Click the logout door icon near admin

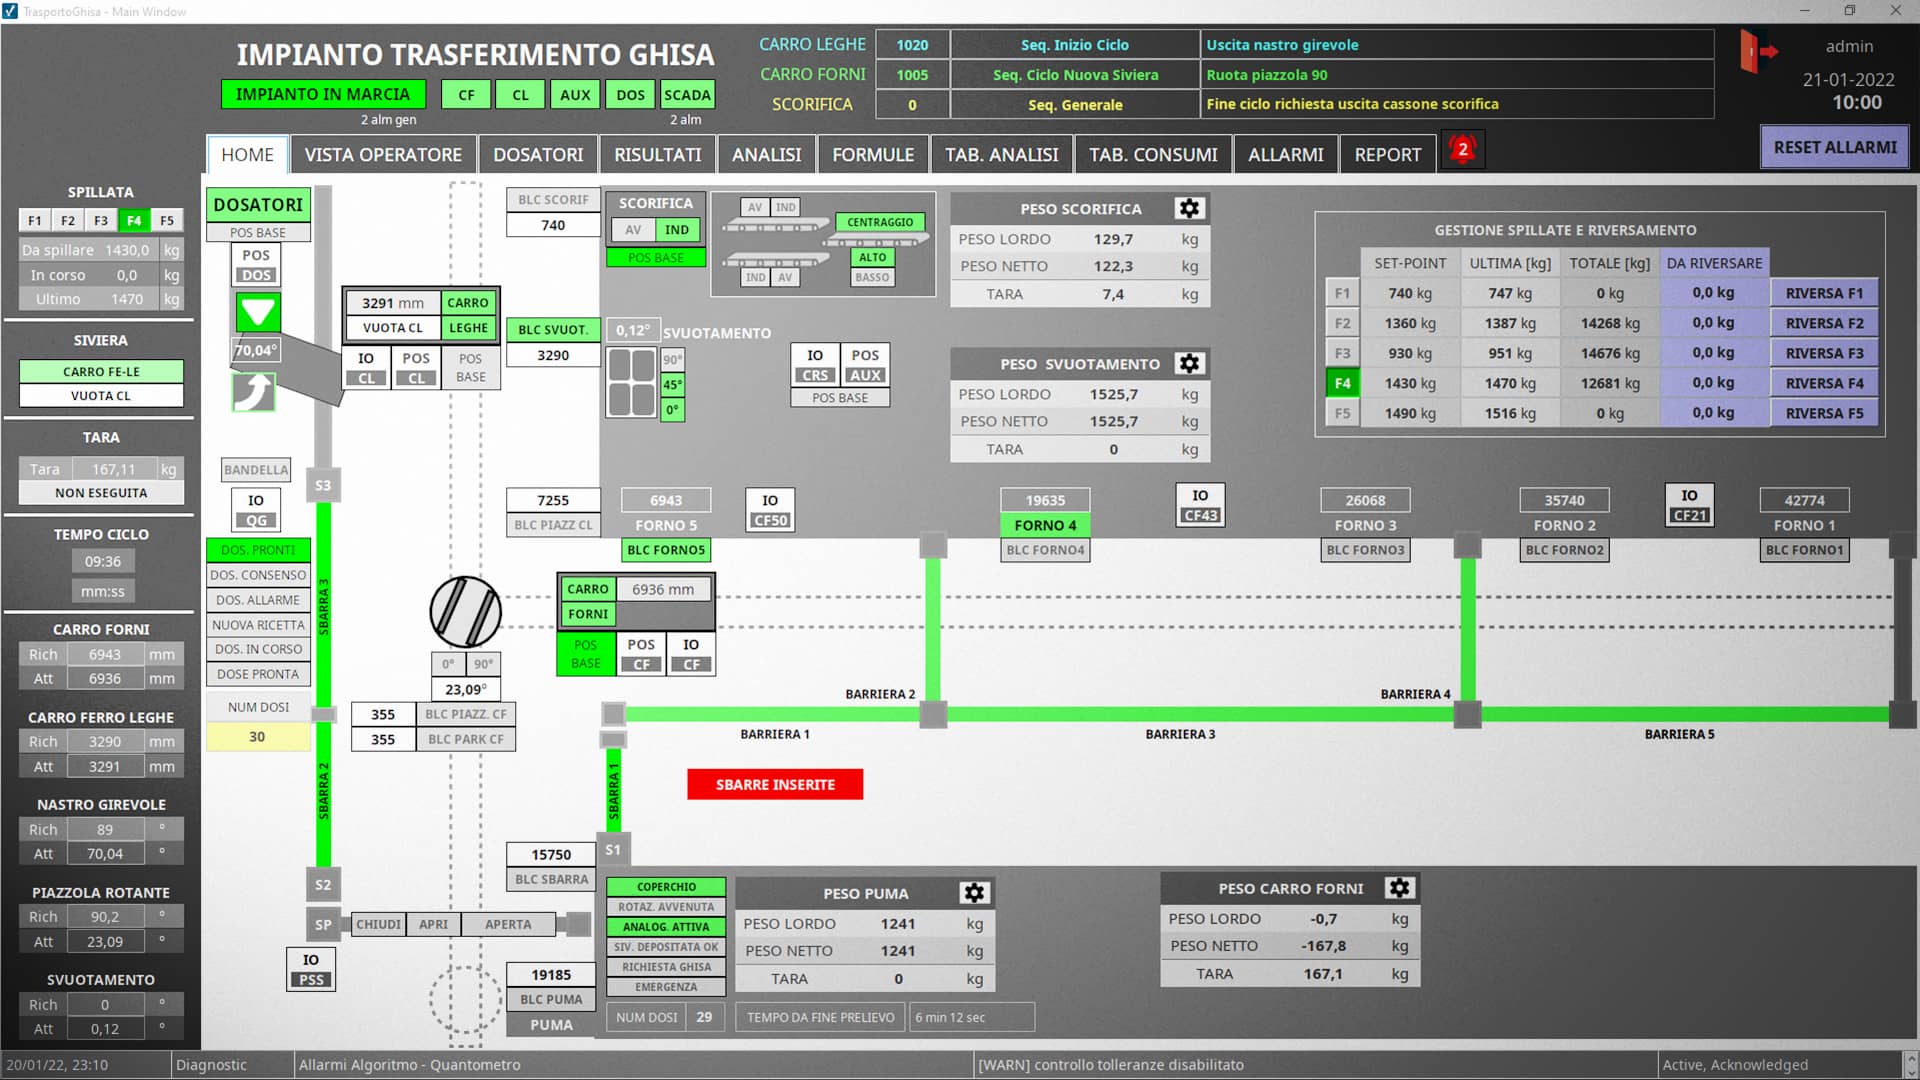tap(1757, 51)
